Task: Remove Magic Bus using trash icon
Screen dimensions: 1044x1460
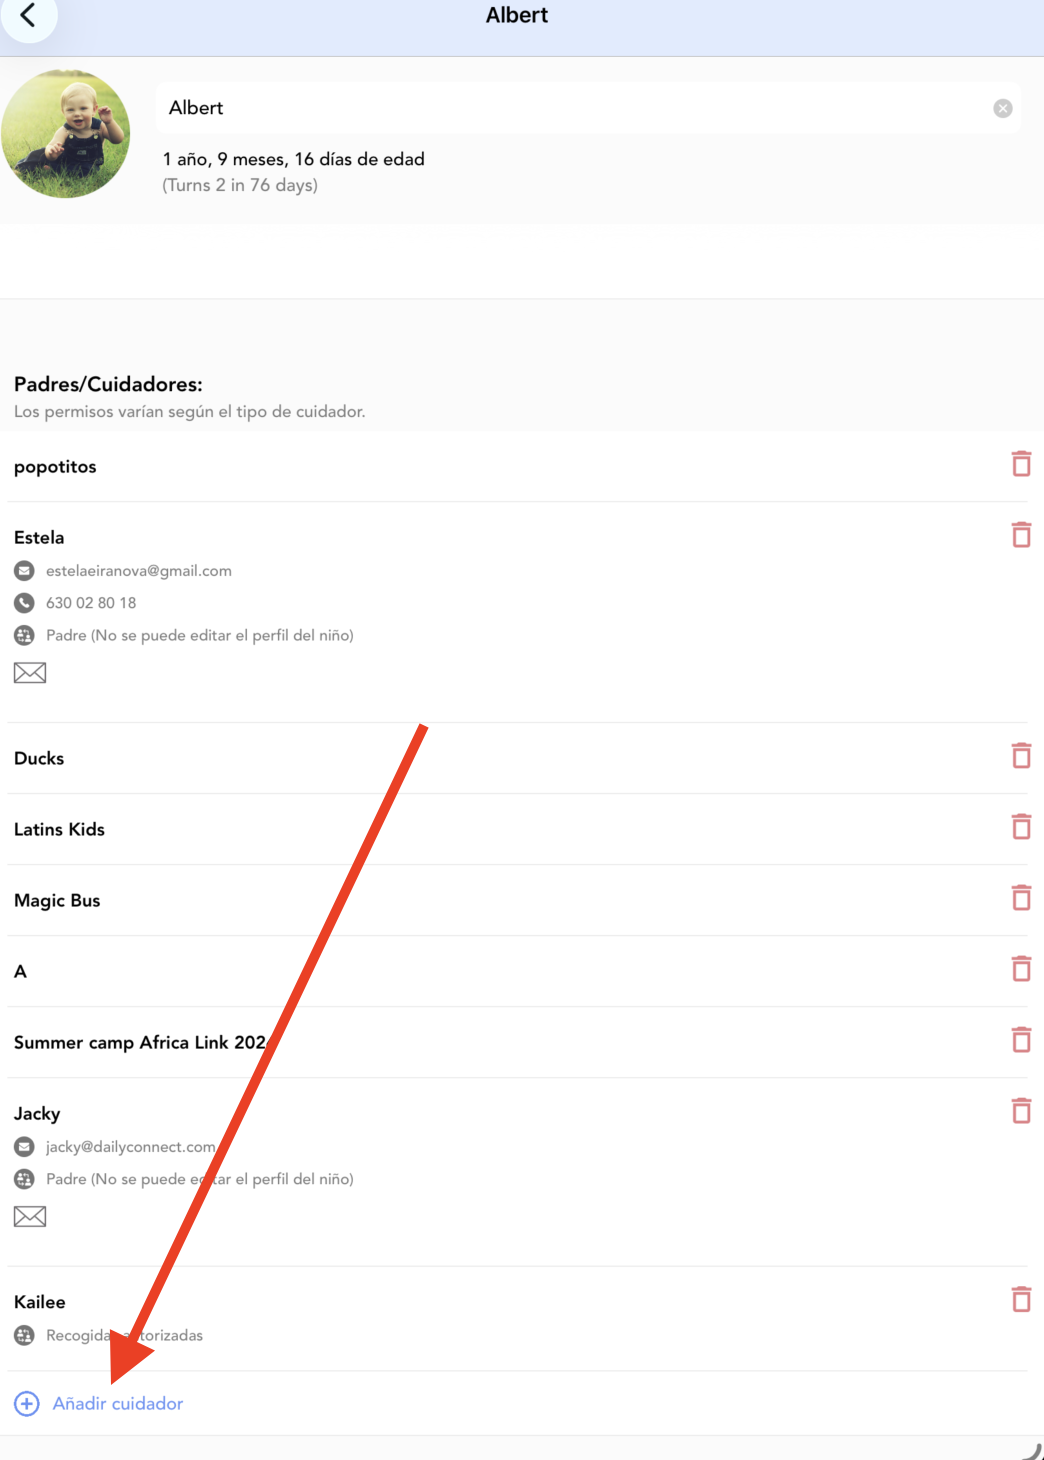Action: click(1021, 898)
